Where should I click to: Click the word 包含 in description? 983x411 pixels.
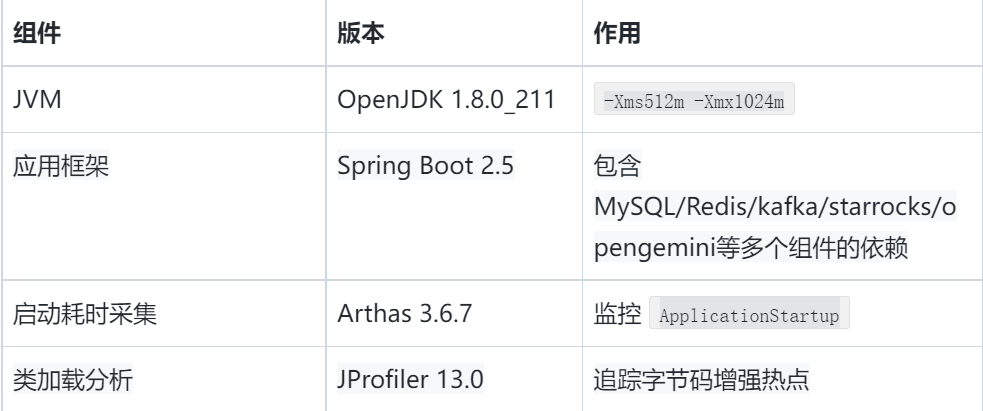coord(618,166)
